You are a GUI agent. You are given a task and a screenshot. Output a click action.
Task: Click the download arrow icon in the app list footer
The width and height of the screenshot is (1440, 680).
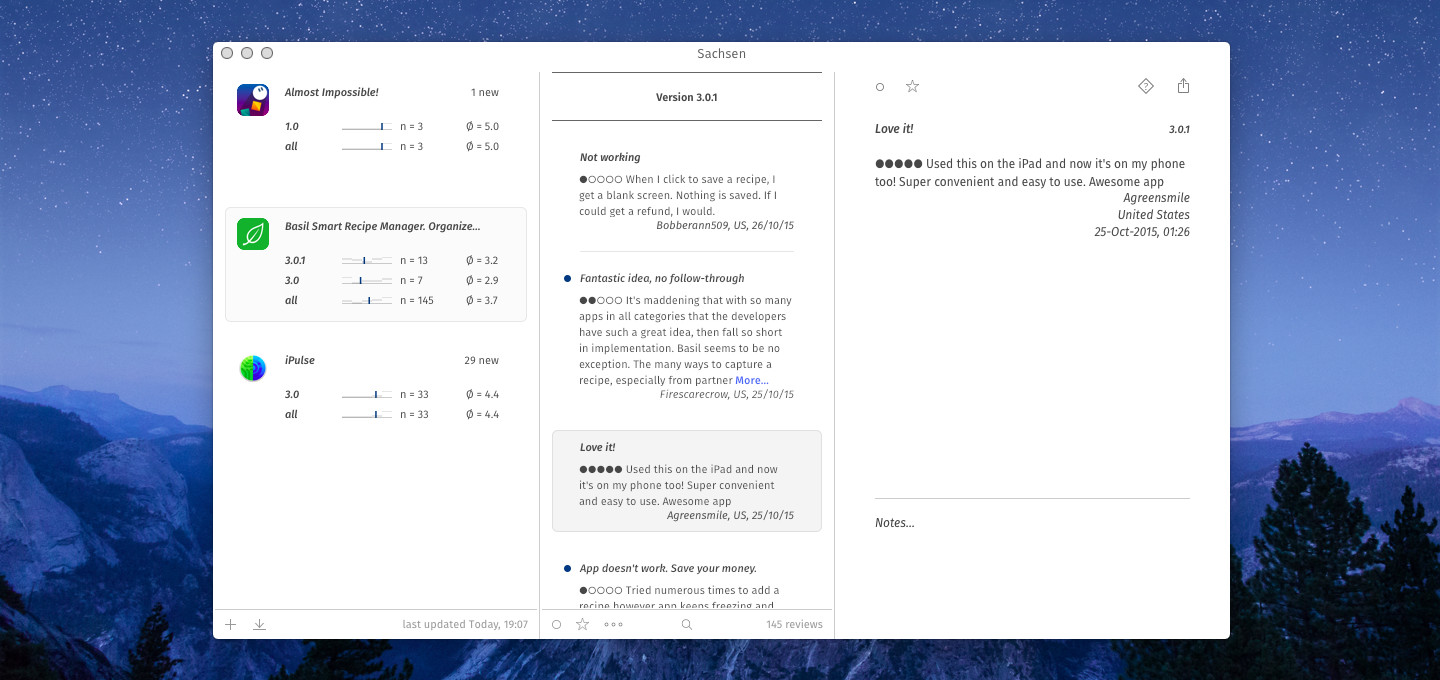[259, 624]
